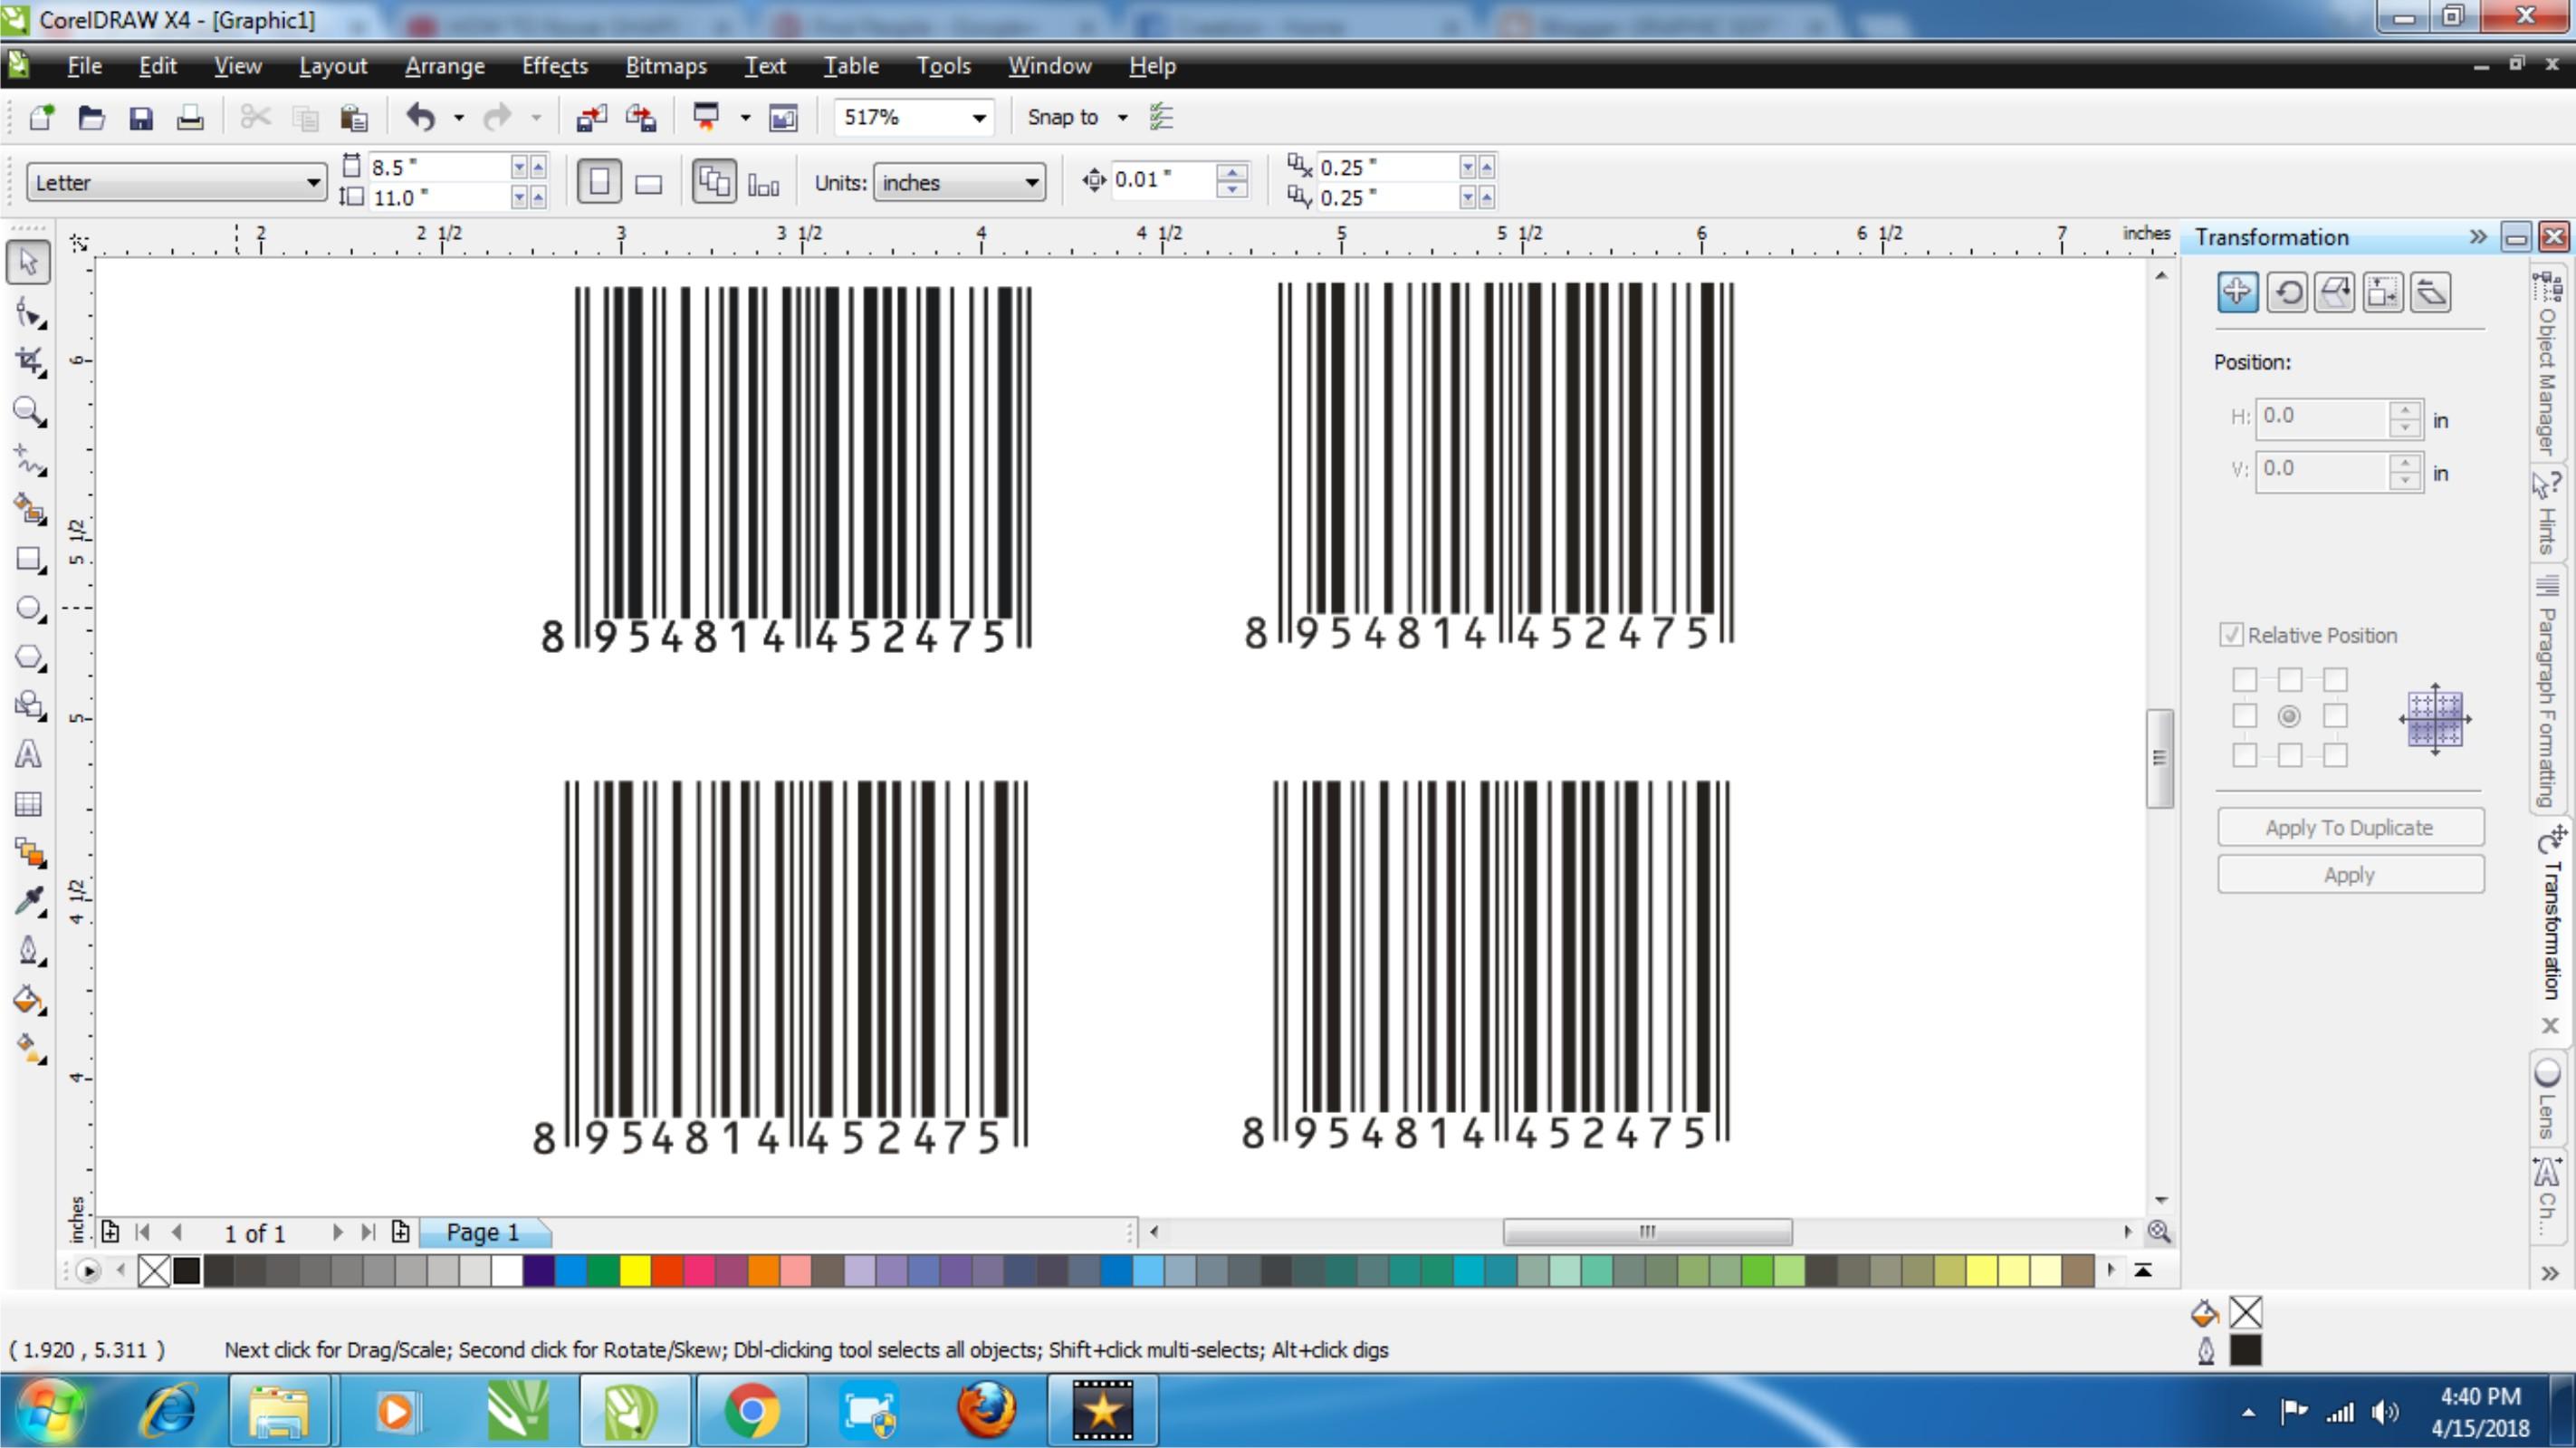Image resolution: width=2576 pixels, height=1448 pixels.
Task: Toggle the top-left anchor position
Action: (2246, 678)
